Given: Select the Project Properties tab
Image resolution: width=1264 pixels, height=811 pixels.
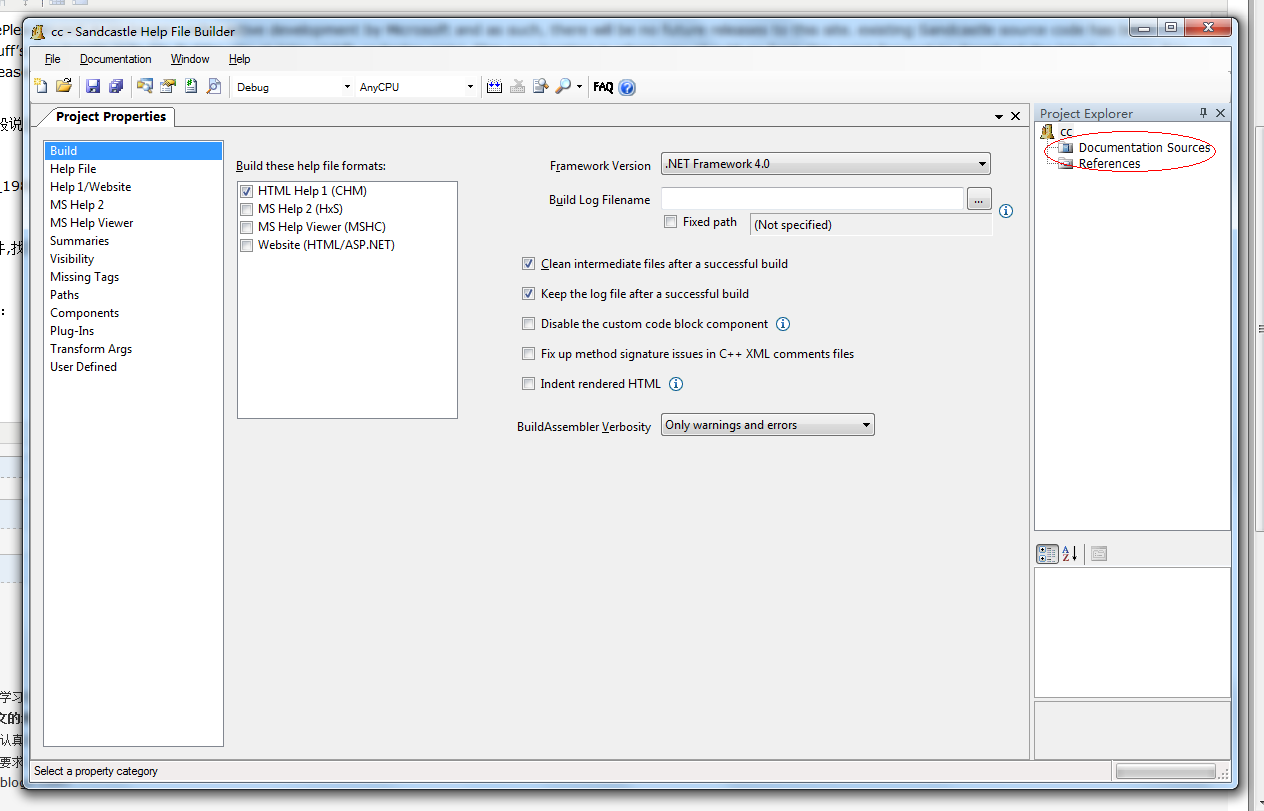Looking at the screenshot, I should click(110, 117).
